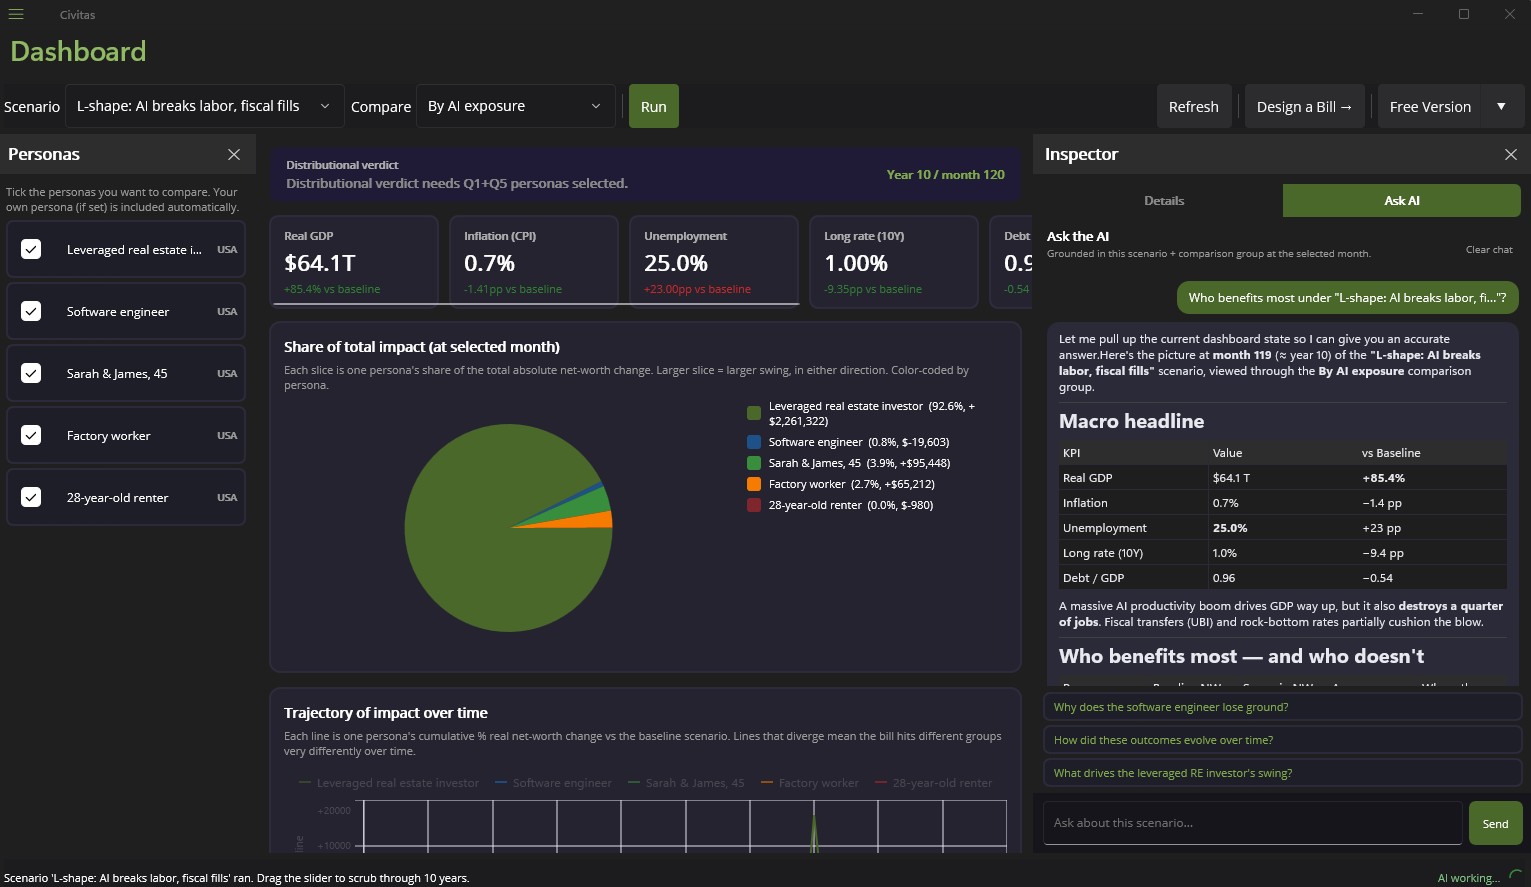This screenshot has width=1531, height=887.
Task: Open the Scenario dropdown
Action: point(205,106)
